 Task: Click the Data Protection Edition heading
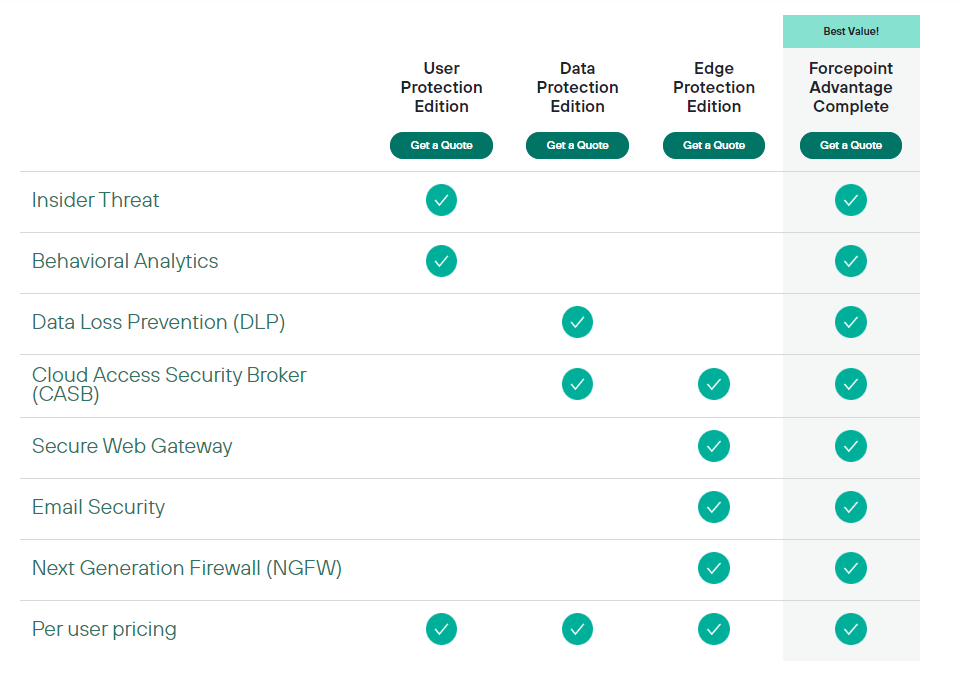577,87
